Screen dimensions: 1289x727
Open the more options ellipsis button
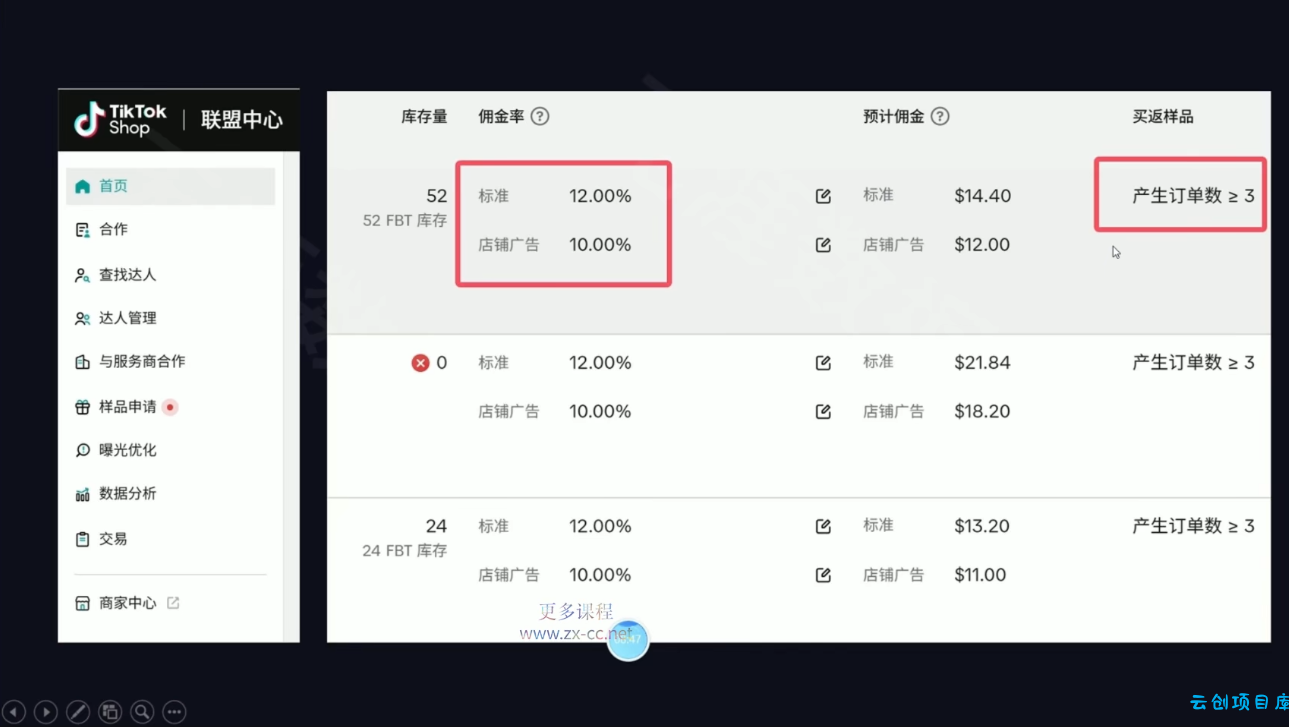[x=174, y=711]
